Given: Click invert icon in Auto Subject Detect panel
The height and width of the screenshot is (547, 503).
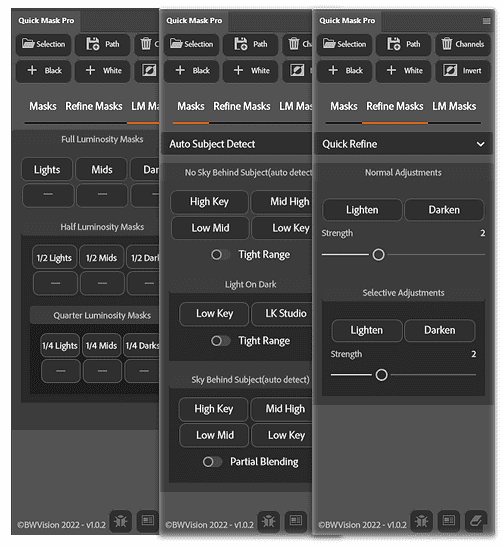Looking at the screenshot, I should [x=297, y=70].
